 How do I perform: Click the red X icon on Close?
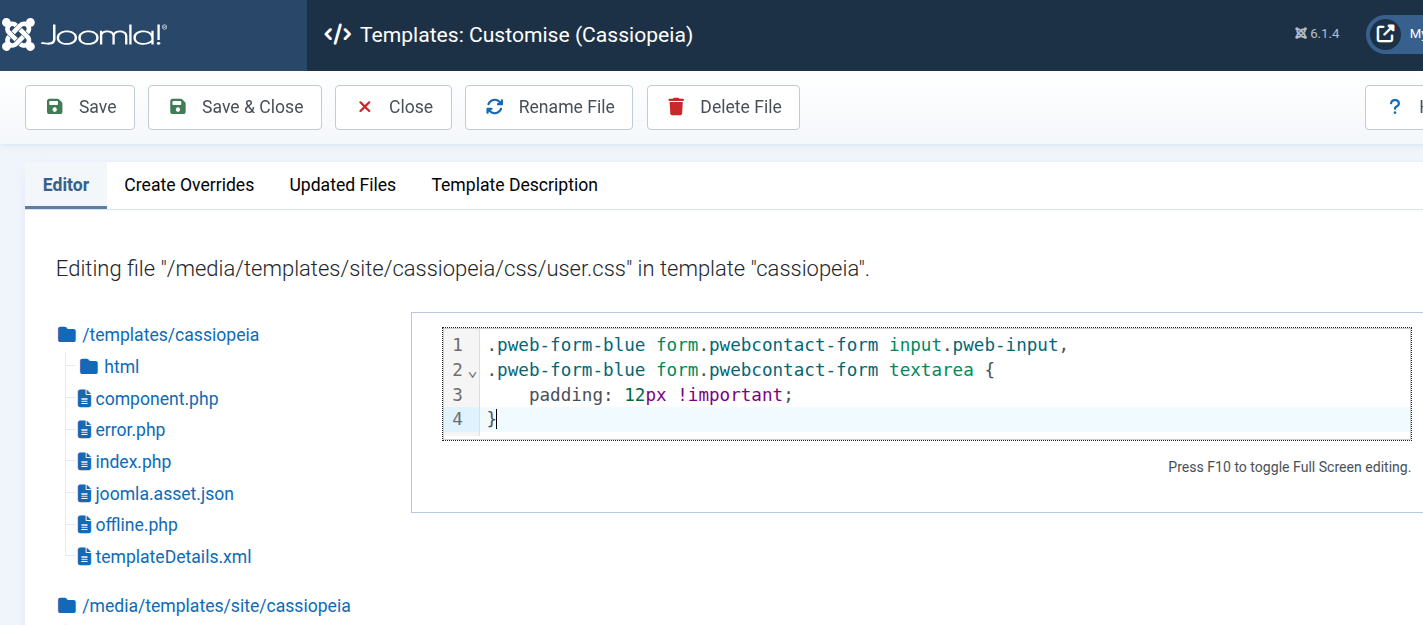tap(365, 107)
